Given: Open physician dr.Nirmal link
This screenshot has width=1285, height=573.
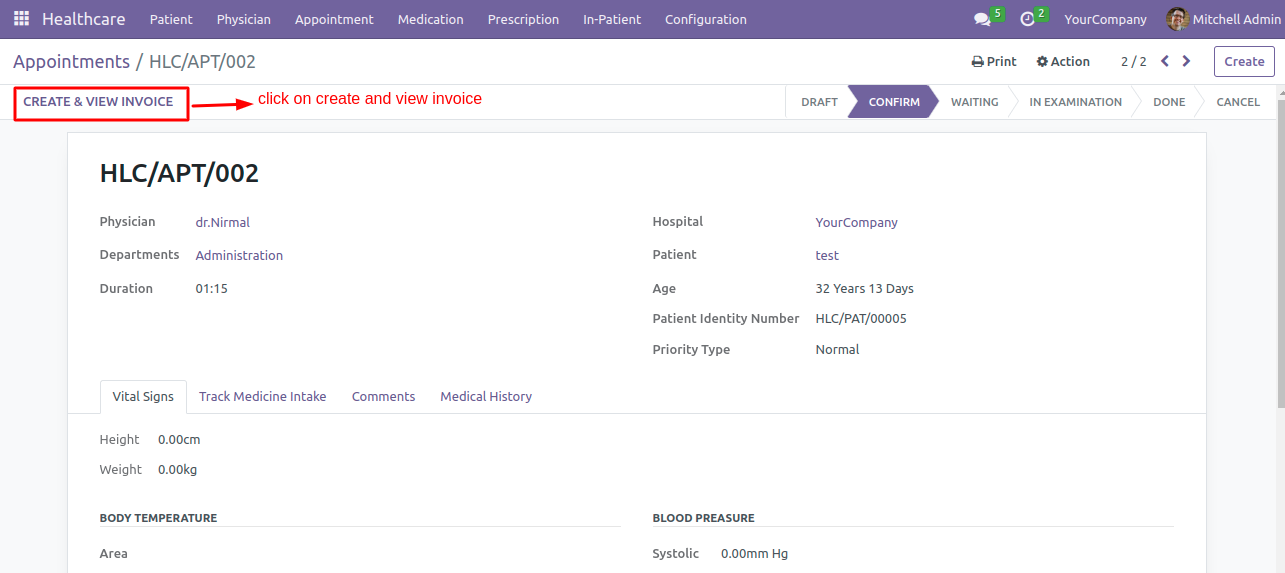Looking at the screenshot, I should [x=223, y=222].
